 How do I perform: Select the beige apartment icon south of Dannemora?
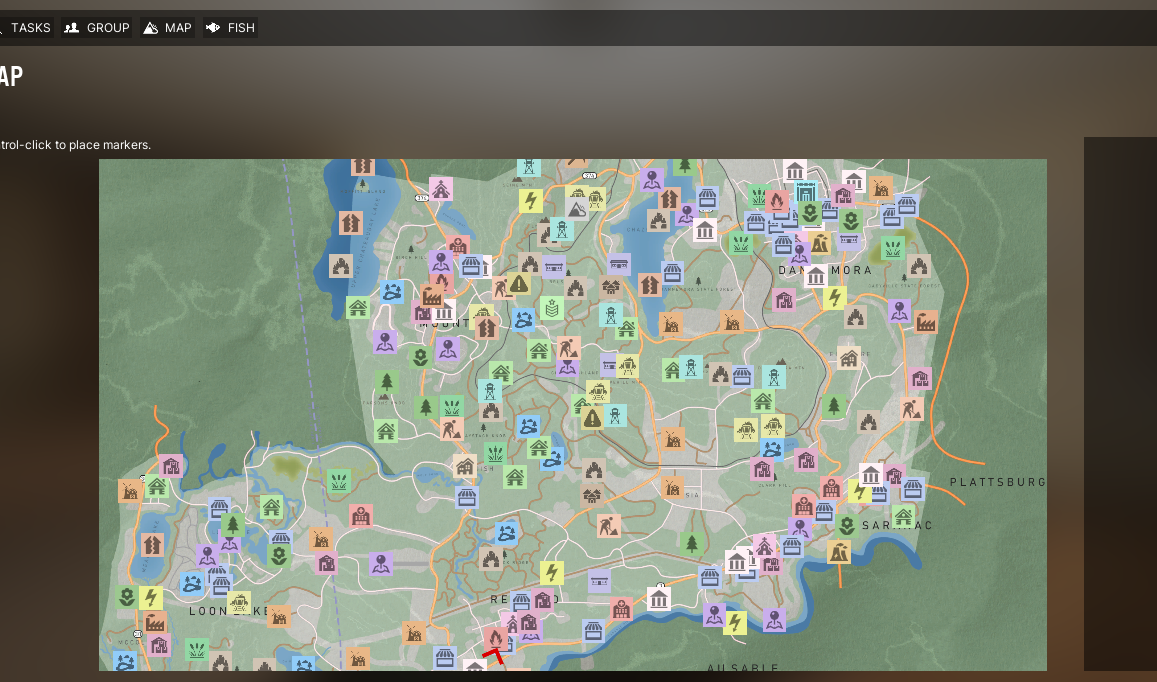849,359
